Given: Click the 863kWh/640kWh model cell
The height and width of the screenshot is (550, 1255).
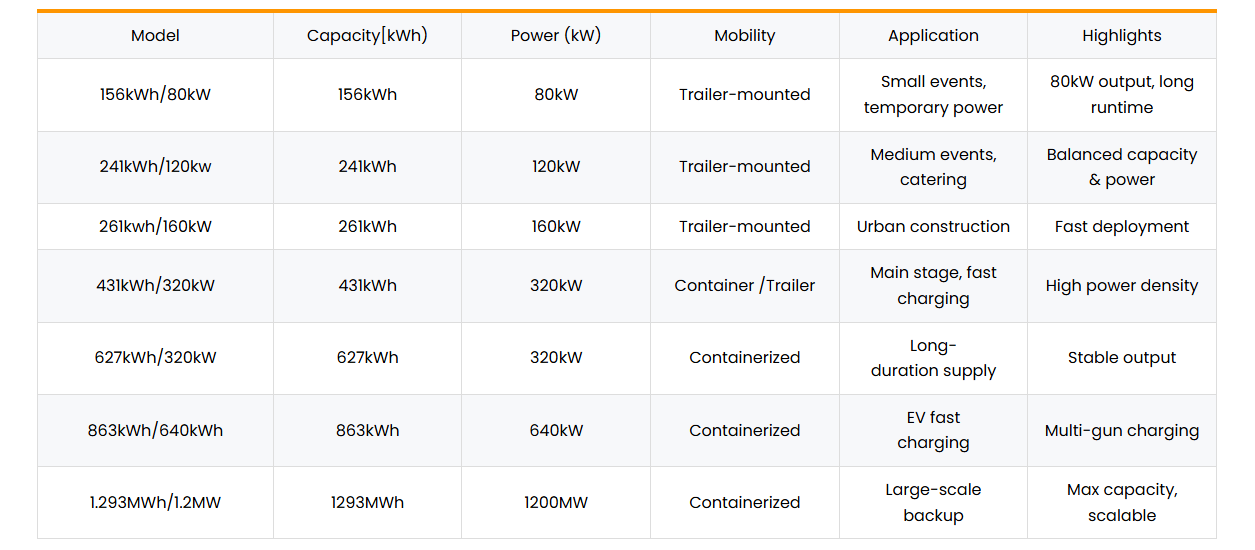Looking at the screenshot, I should click(155, 431).
